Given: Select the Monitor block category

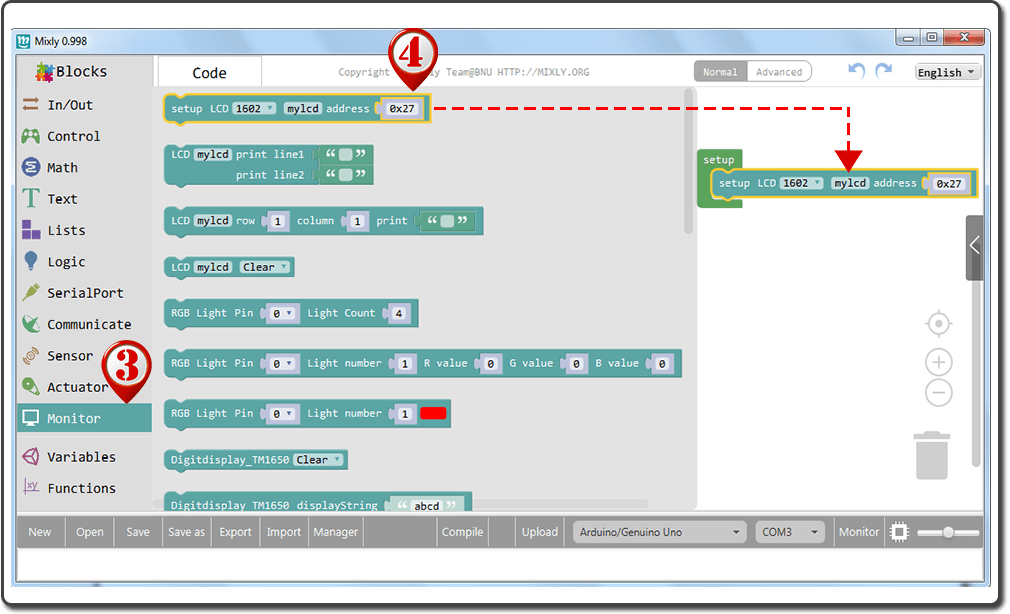Looking at the screenshot, I should 84,418.
